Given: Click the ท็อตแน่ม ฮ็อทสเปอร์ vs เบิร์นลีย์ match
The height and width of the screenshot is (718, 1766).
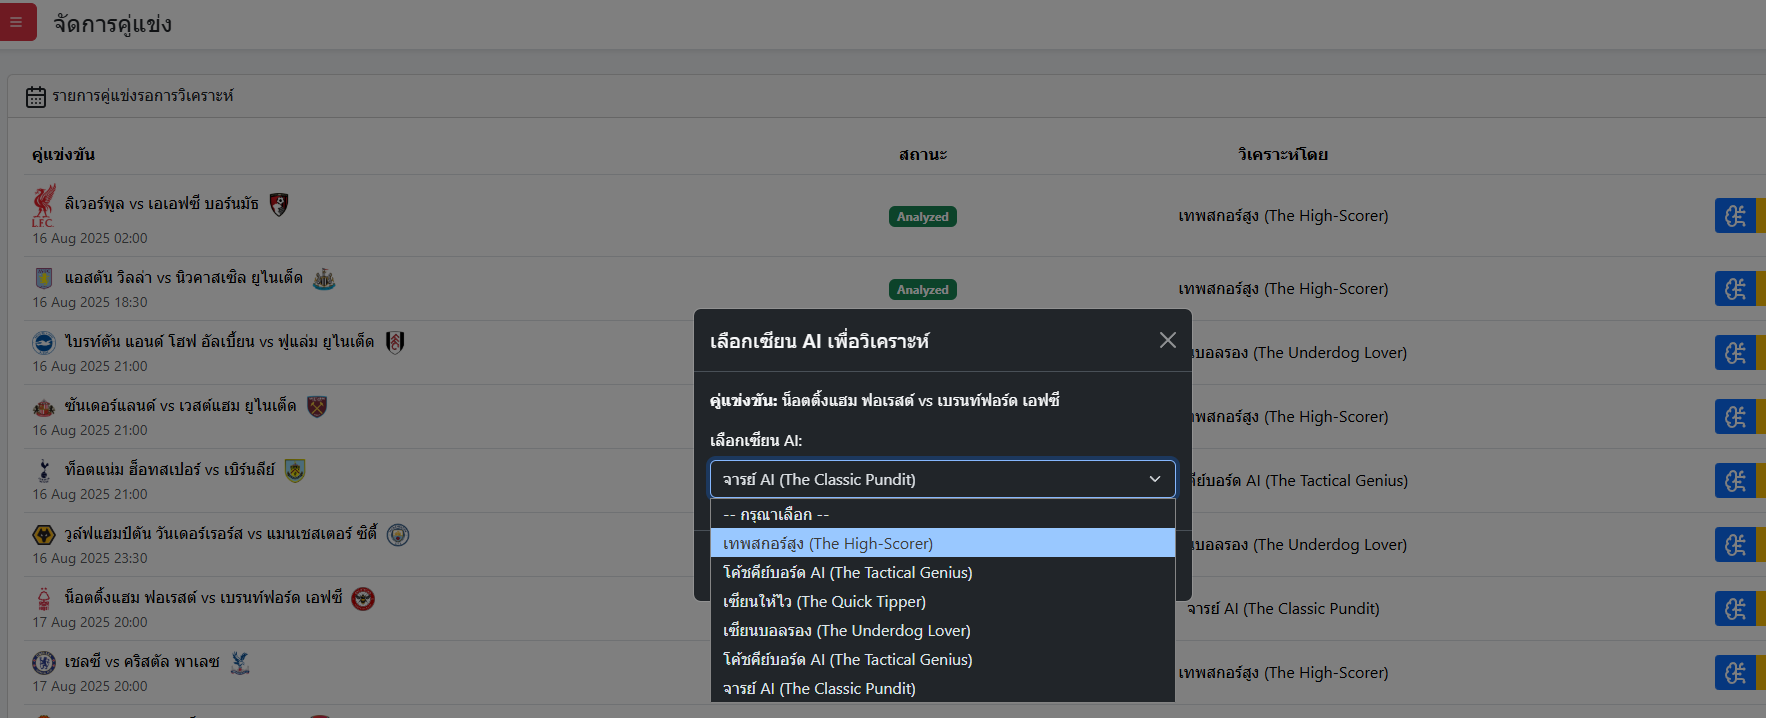Looking at the screenshot, I should click(x=169, y=470).
